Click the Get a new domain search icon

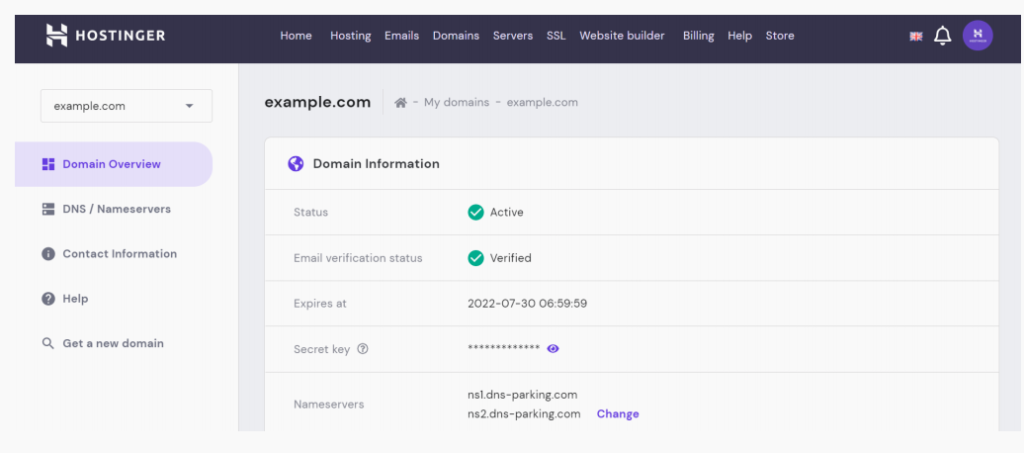pos(47,344)
